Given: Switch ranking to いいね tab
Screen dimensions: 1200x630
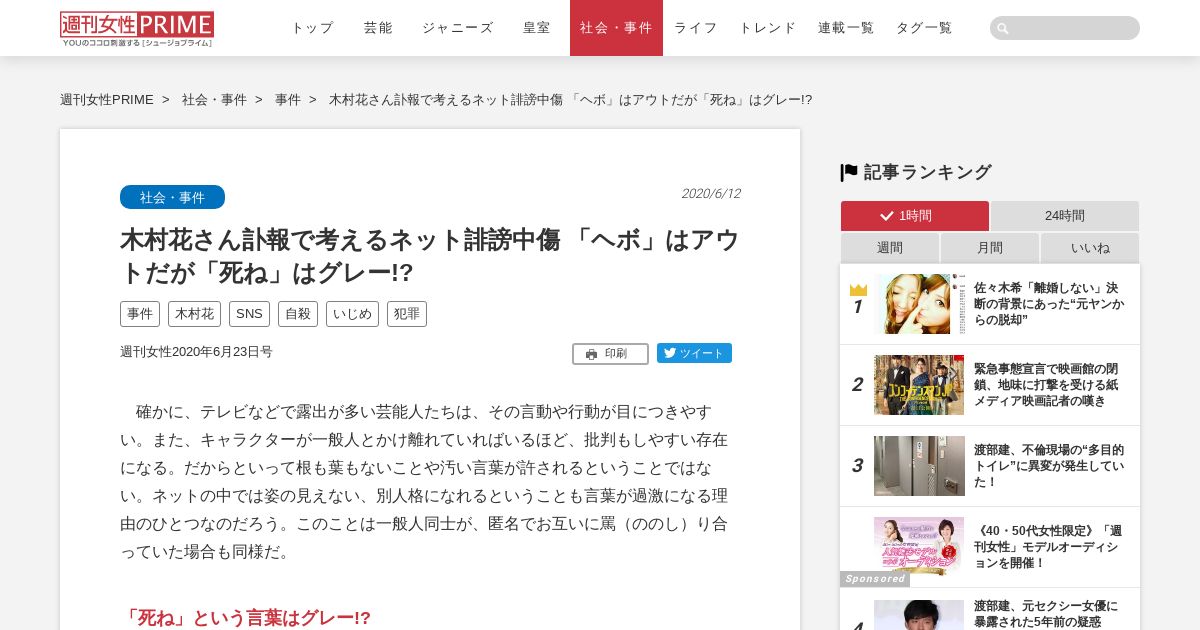Looking at the screenshot, I should [1090, 248].
